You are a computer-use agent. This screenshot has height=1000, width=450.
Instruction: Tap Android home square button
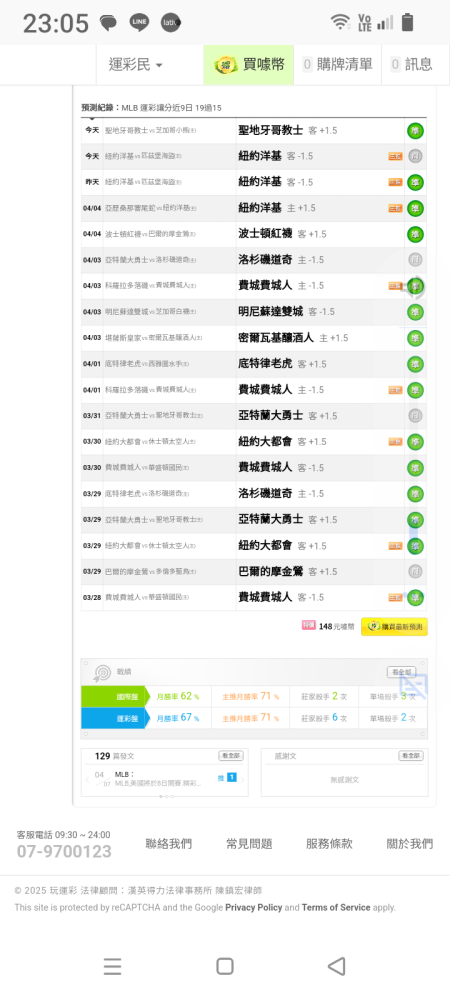(224, 966)
